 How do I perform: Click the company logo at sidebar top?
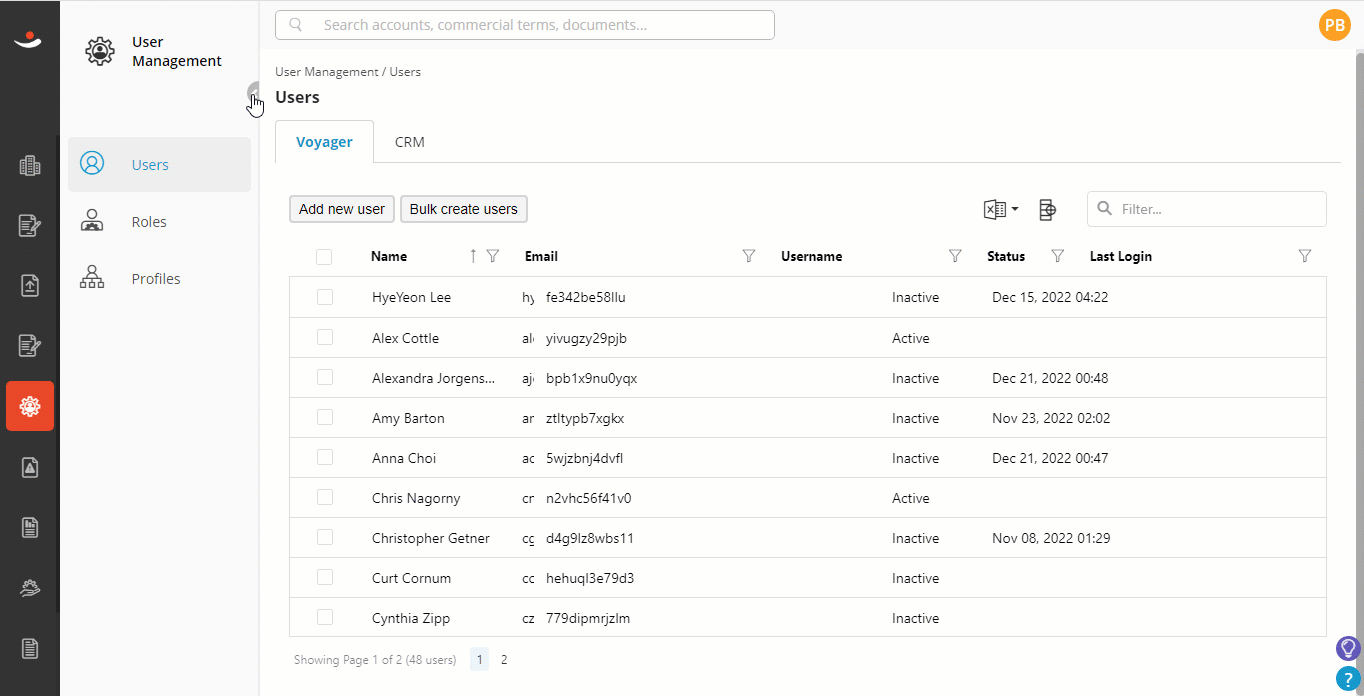point(29,39)
